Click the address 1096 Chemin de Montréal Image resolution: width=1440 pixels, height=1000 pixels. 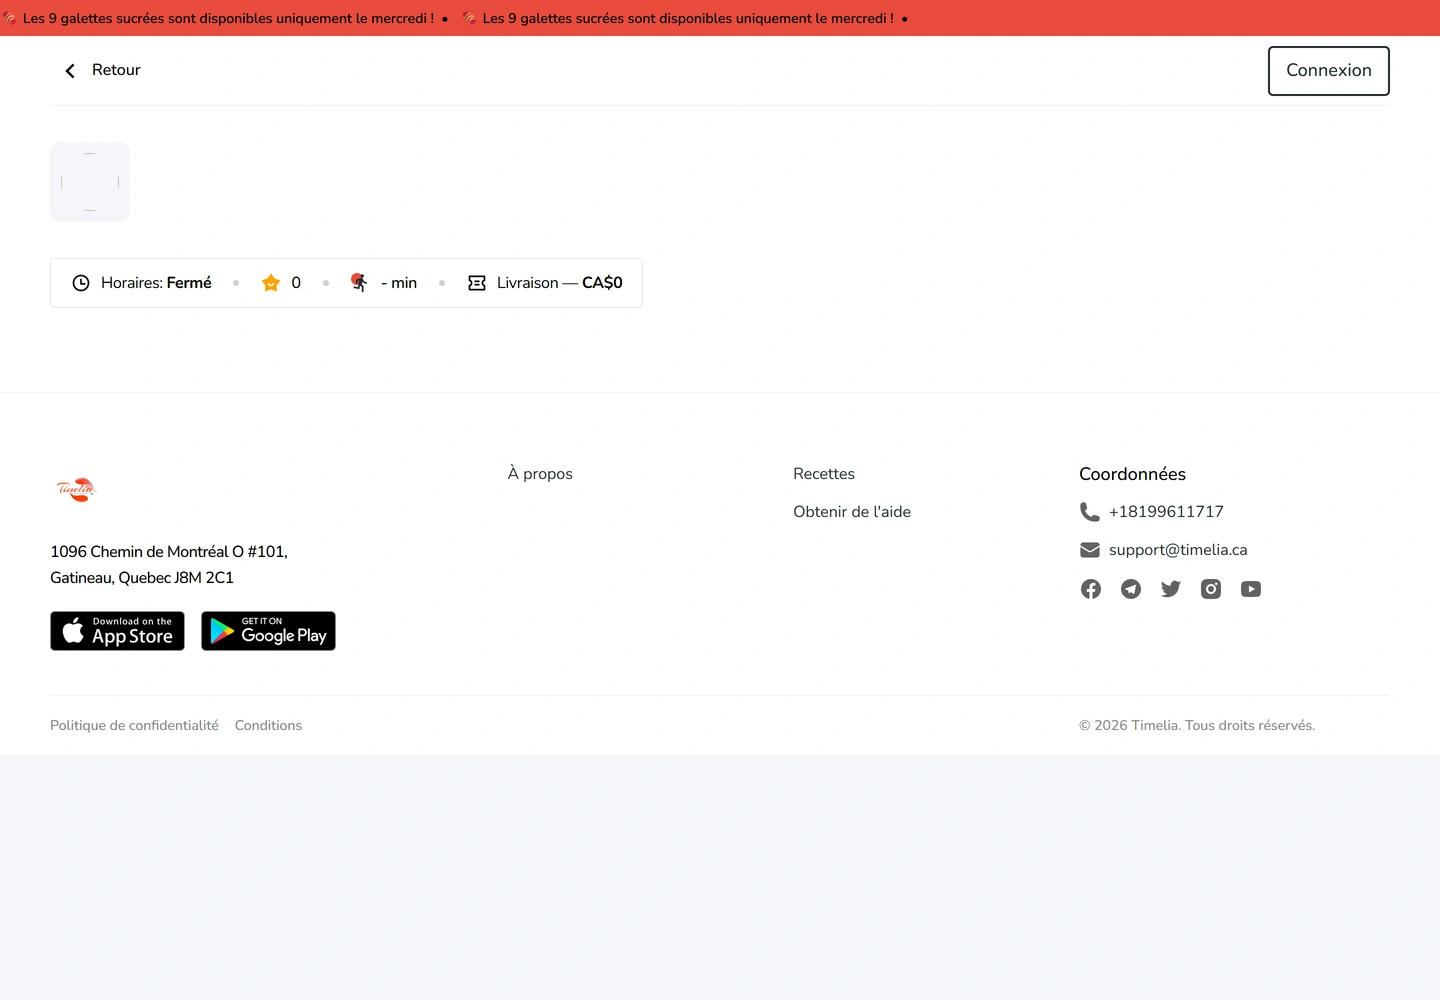click(x=169, y=565)
